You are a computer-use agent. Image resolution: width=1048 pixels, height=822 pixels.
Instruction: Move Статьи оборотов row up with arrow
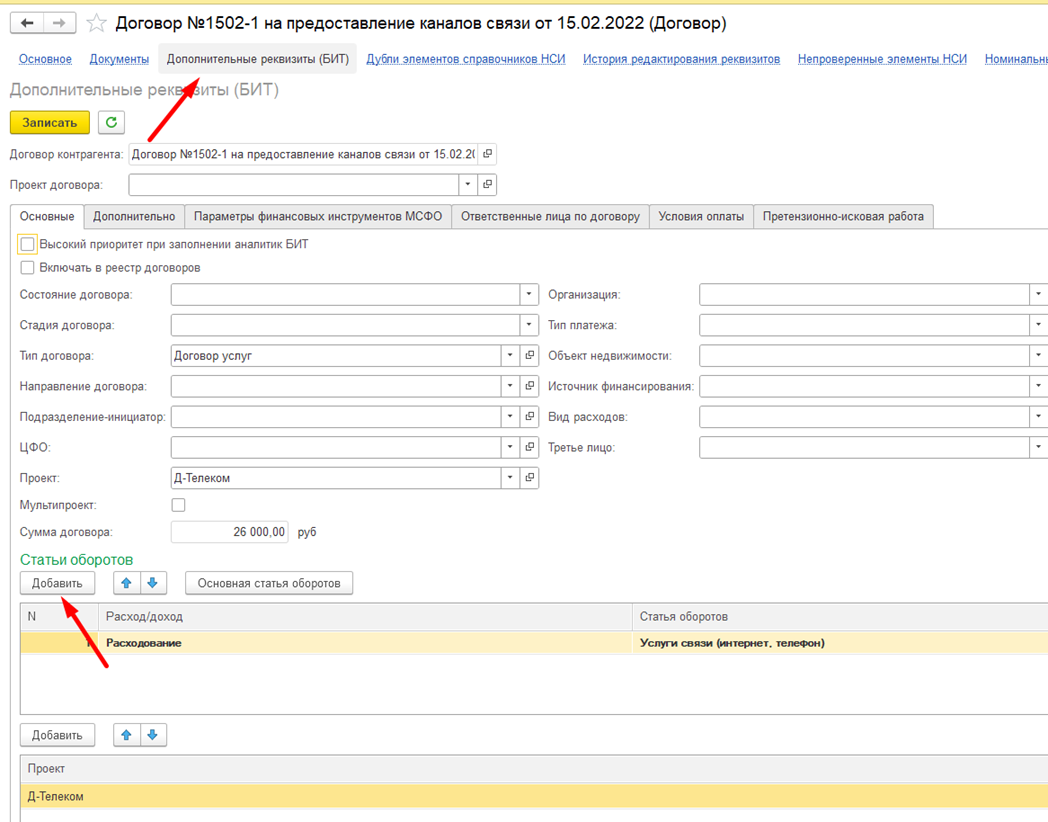(x=126, y=583)
